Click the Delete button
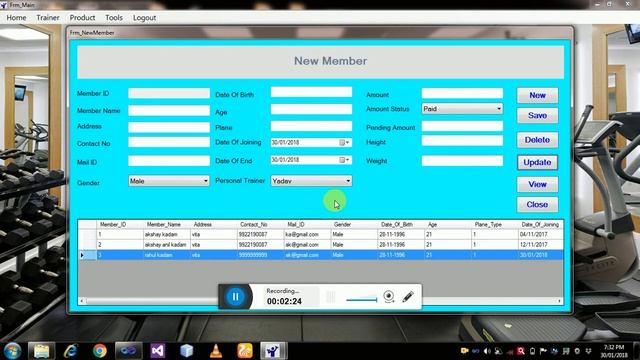 [x=537, y=140]
